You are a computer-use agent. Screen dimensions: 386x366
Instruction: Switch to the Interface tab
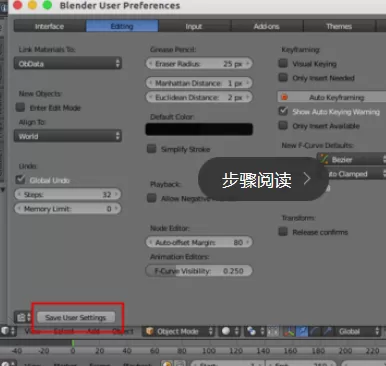click(x=50, y=26)
